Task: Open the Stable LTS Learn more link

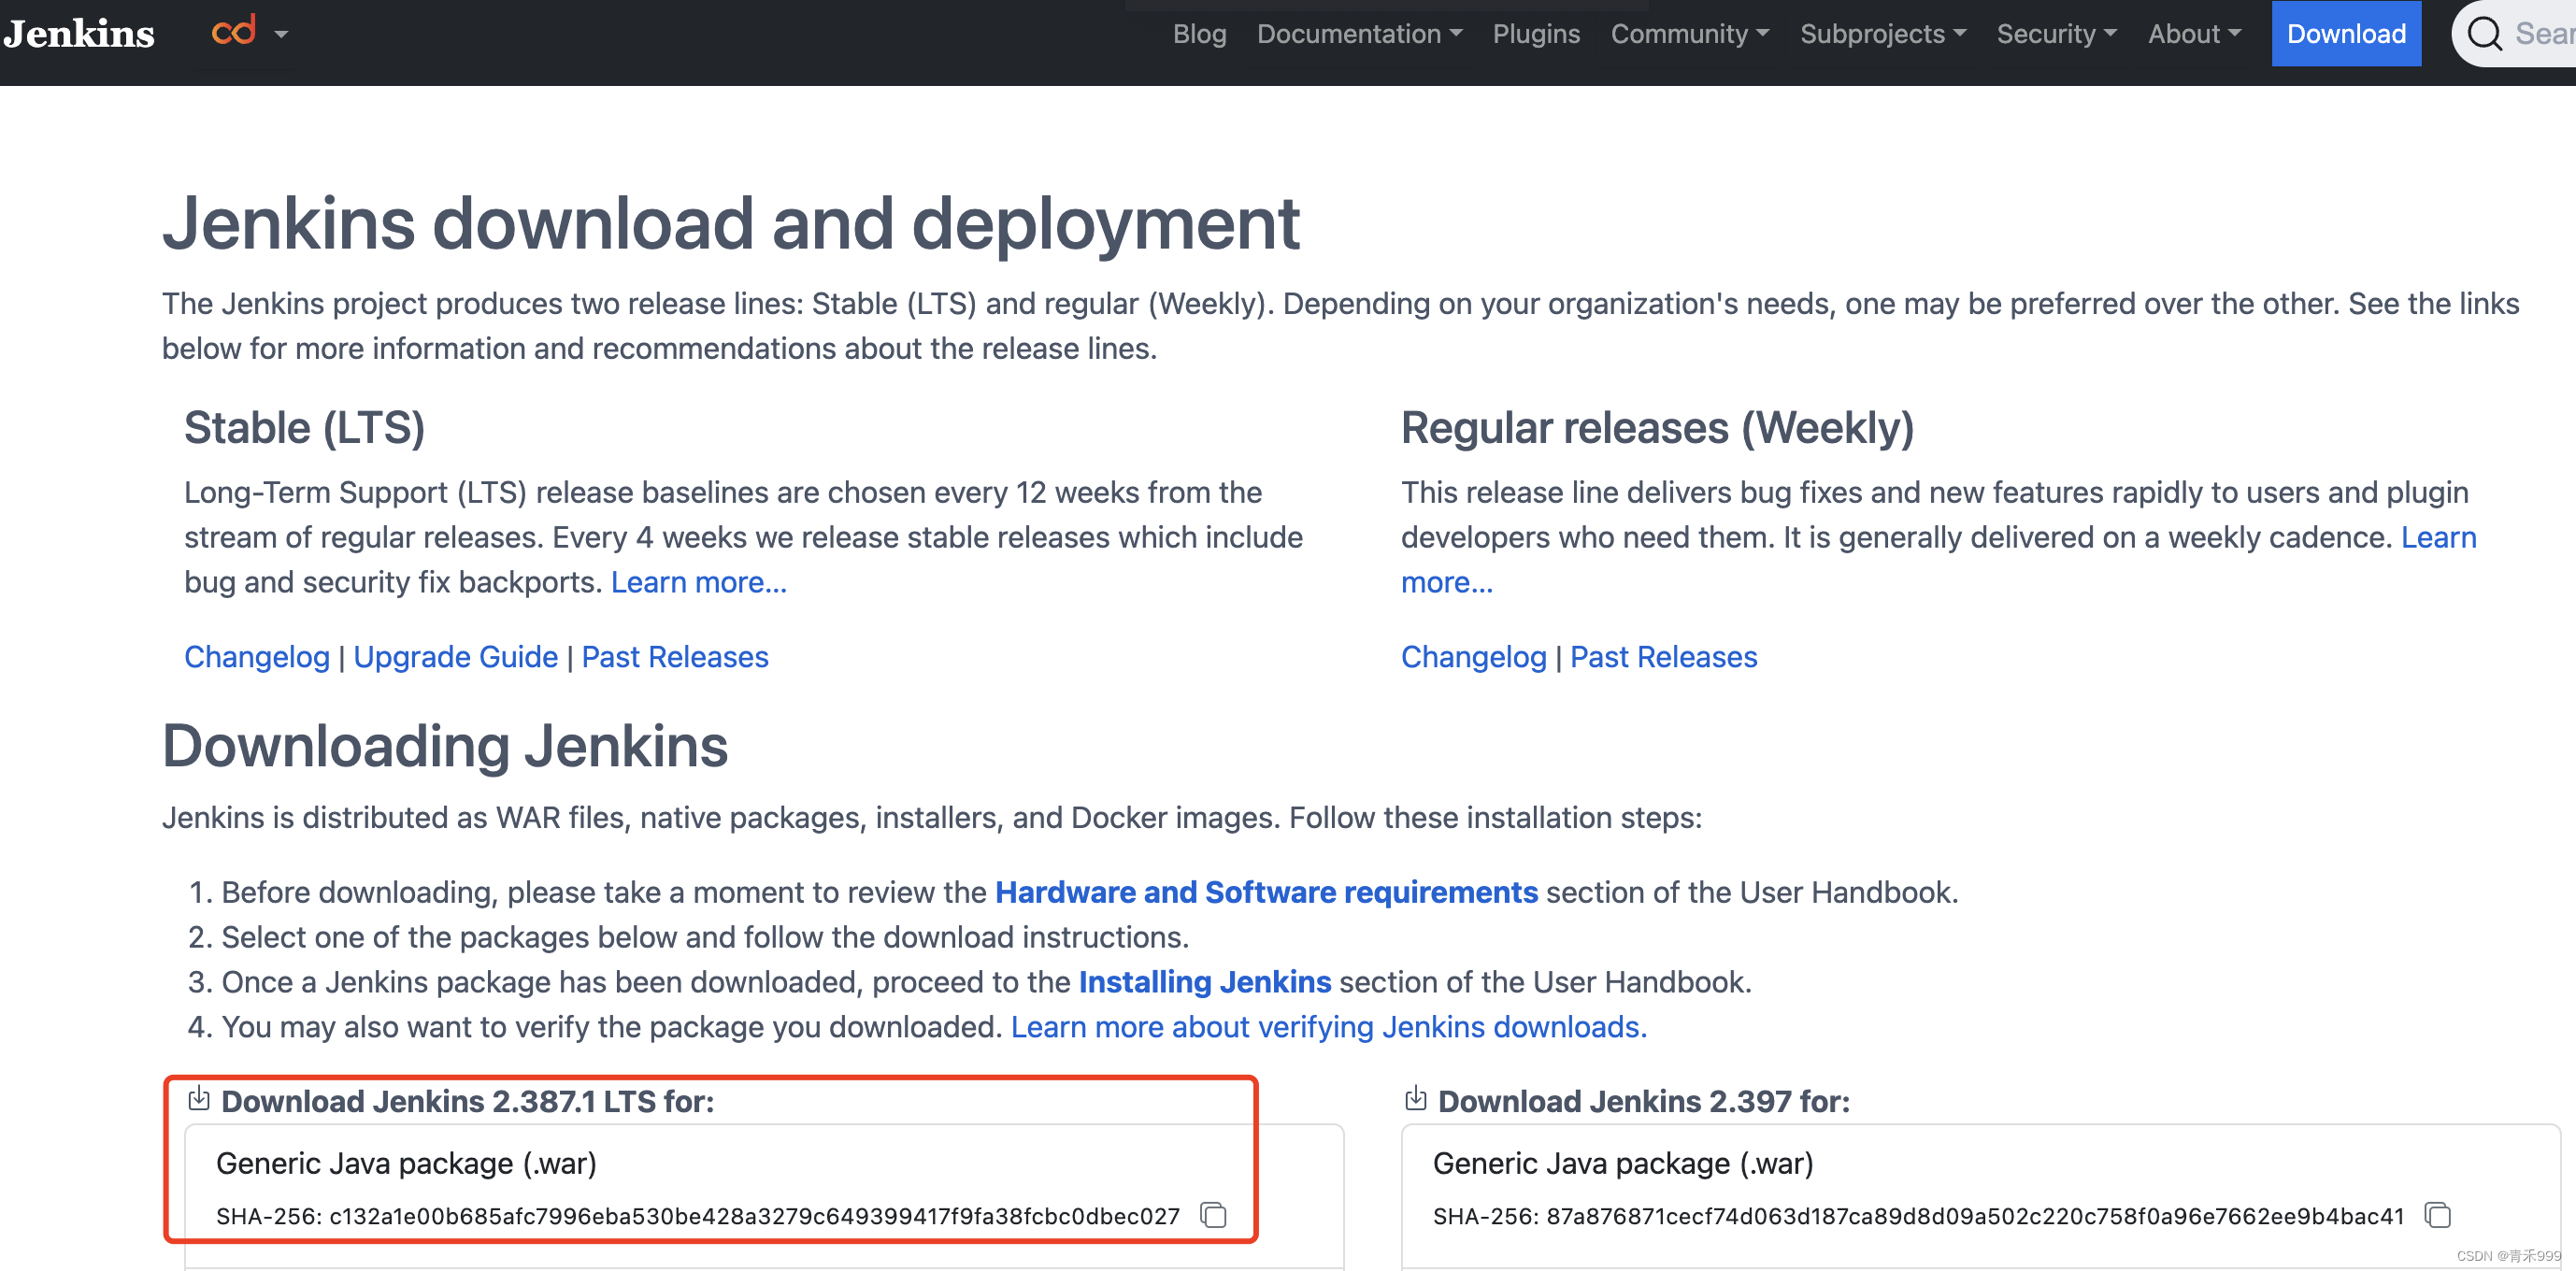Action: coord(699,582)
